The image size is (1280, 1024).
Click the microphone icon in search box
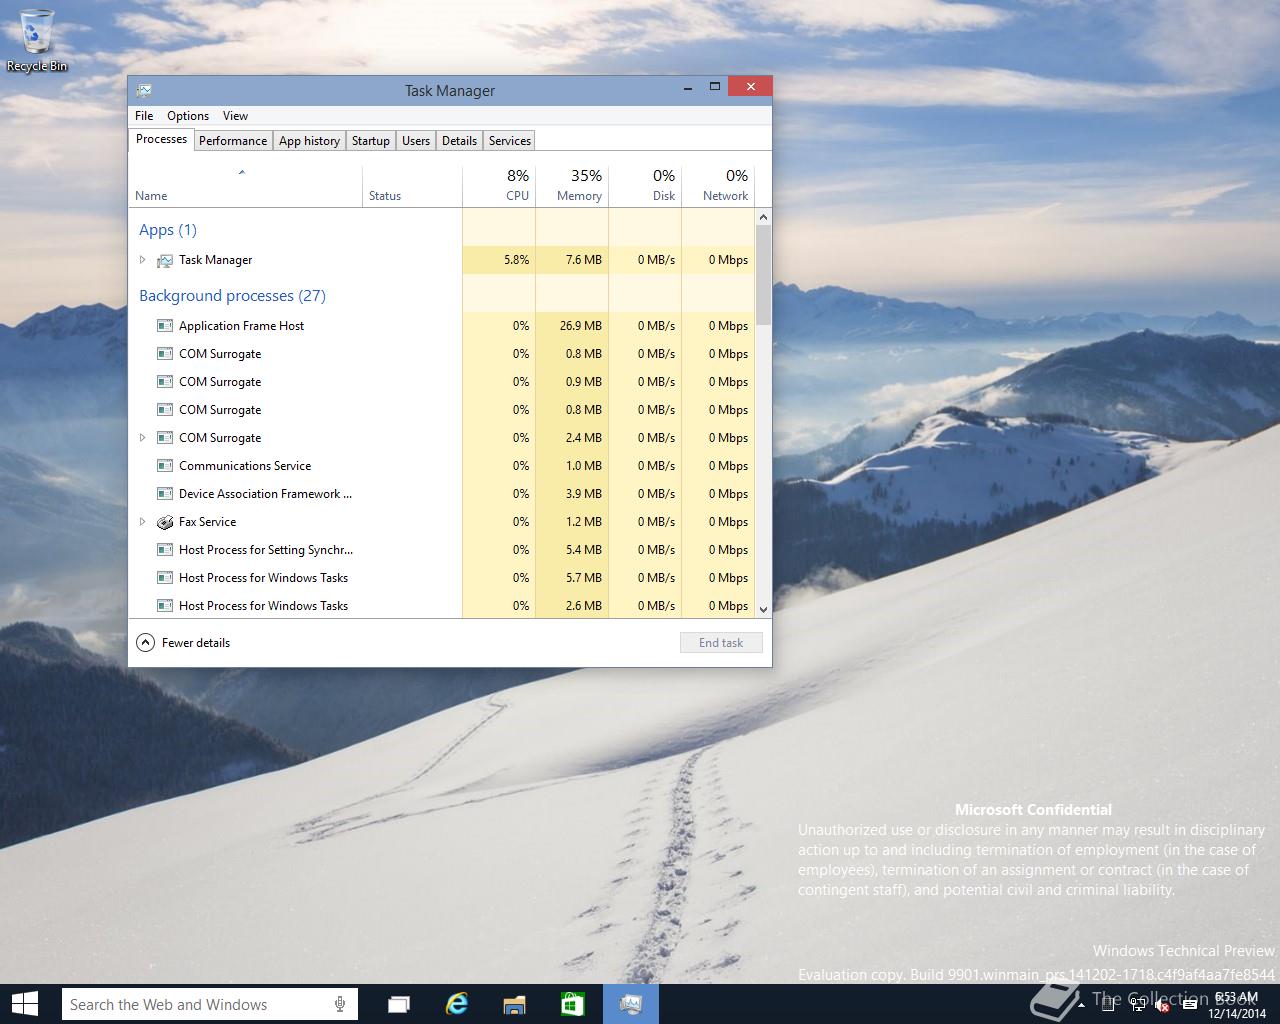[x=340, y=1004]
